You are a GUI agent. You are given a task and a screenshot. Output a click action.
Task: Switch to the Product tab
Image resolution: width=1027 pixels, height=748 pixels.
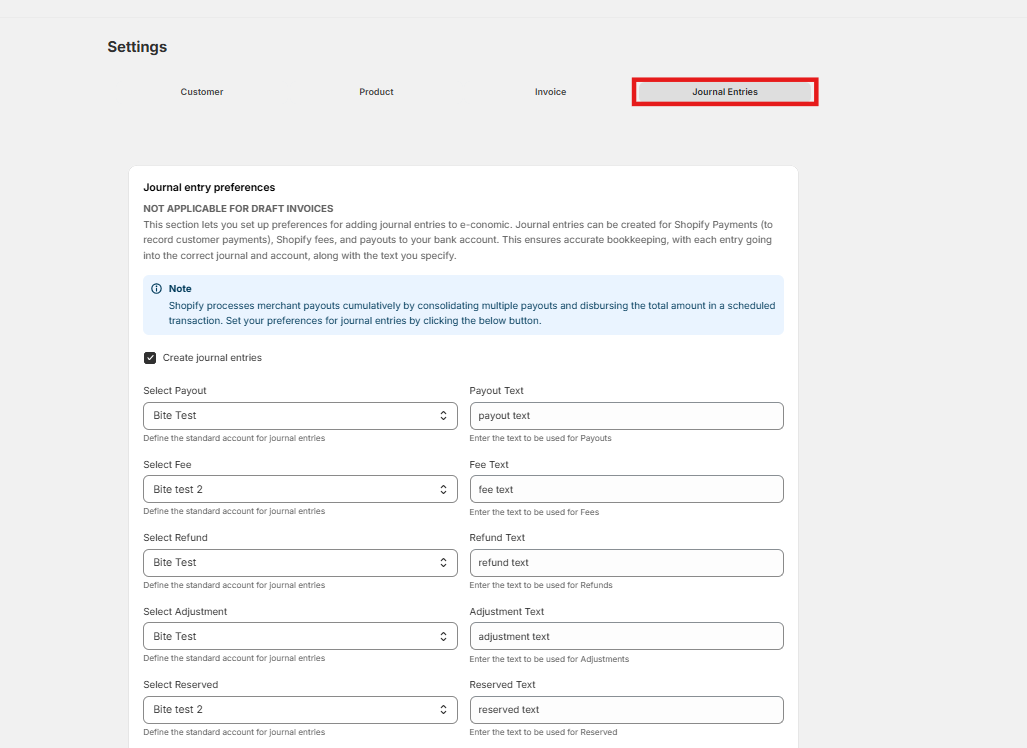pyautogui.click(x=376, y=92)
